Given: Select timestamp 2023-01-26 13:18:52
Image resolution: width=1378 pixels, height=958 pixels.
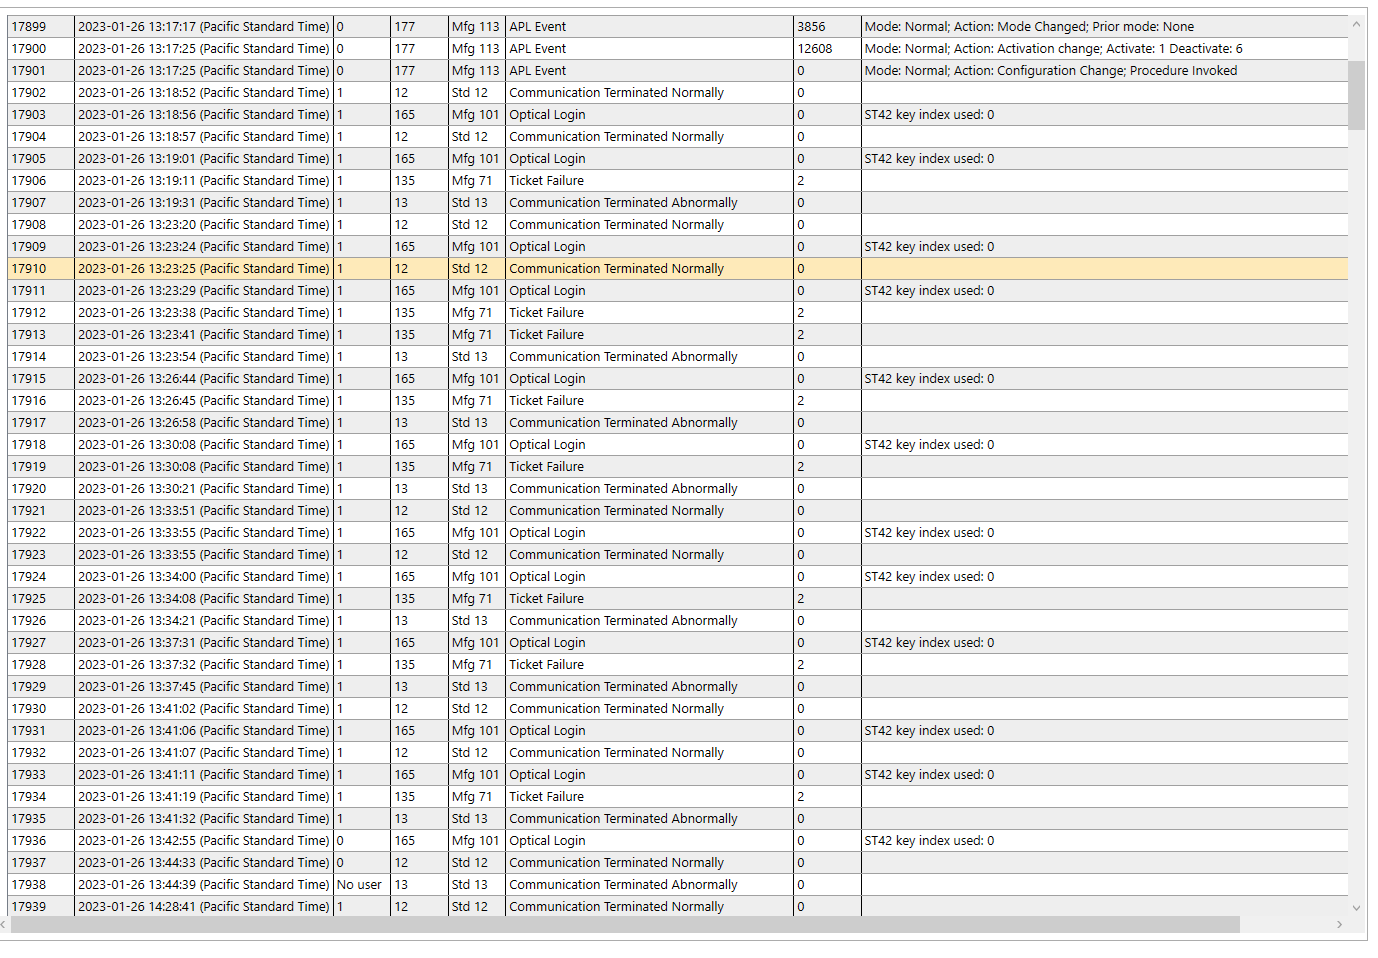Looking at the screenshot, I should pyautogui.click(x=204, y=93).
